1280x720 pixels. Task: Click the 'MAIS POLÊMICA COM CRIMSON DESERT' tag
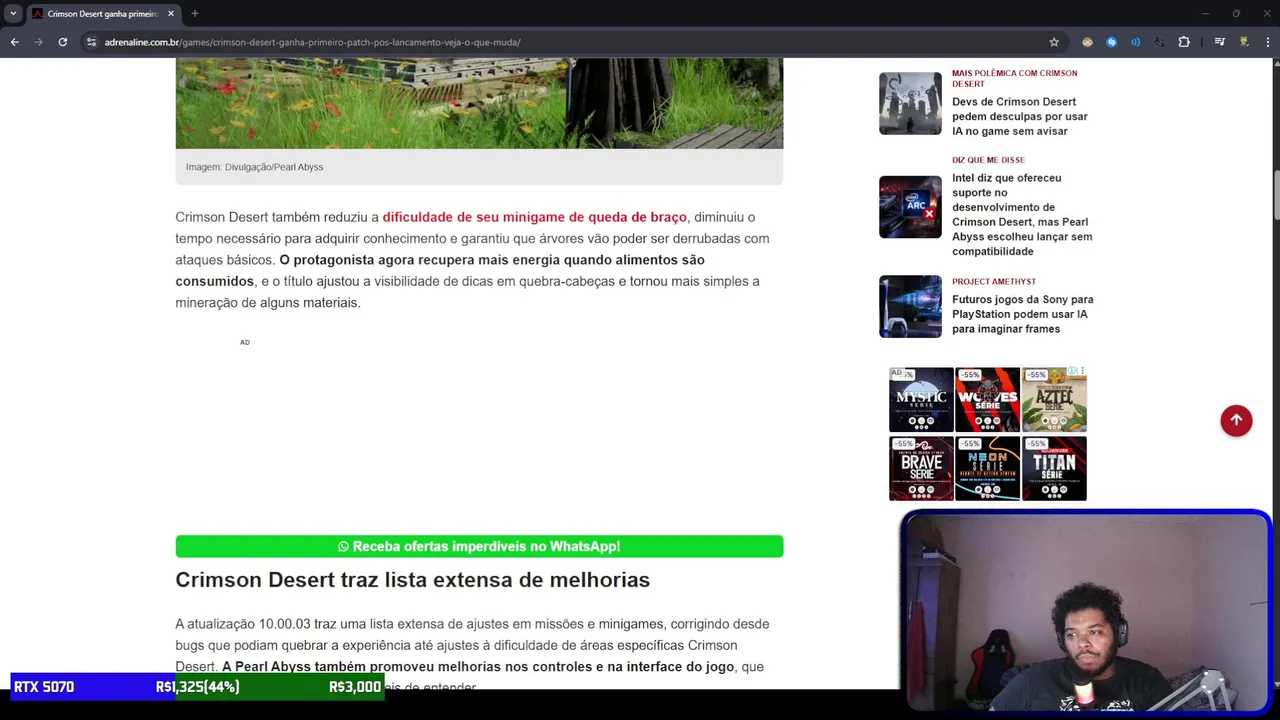click(x=1014, y=78)
